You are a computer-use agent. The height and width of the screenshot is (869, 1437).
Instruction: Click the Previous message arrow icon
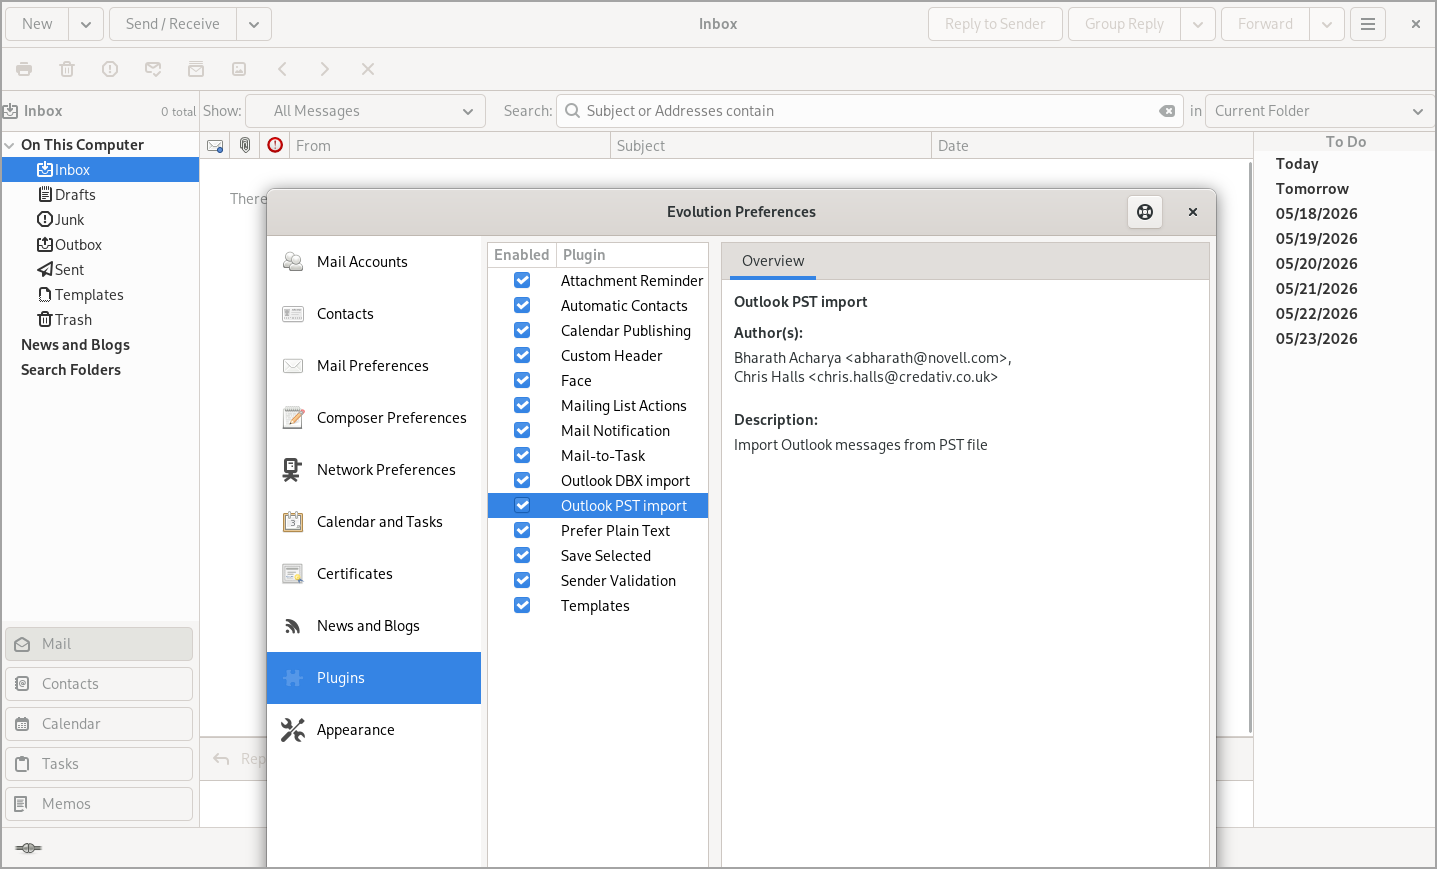[x=282, y=69]
